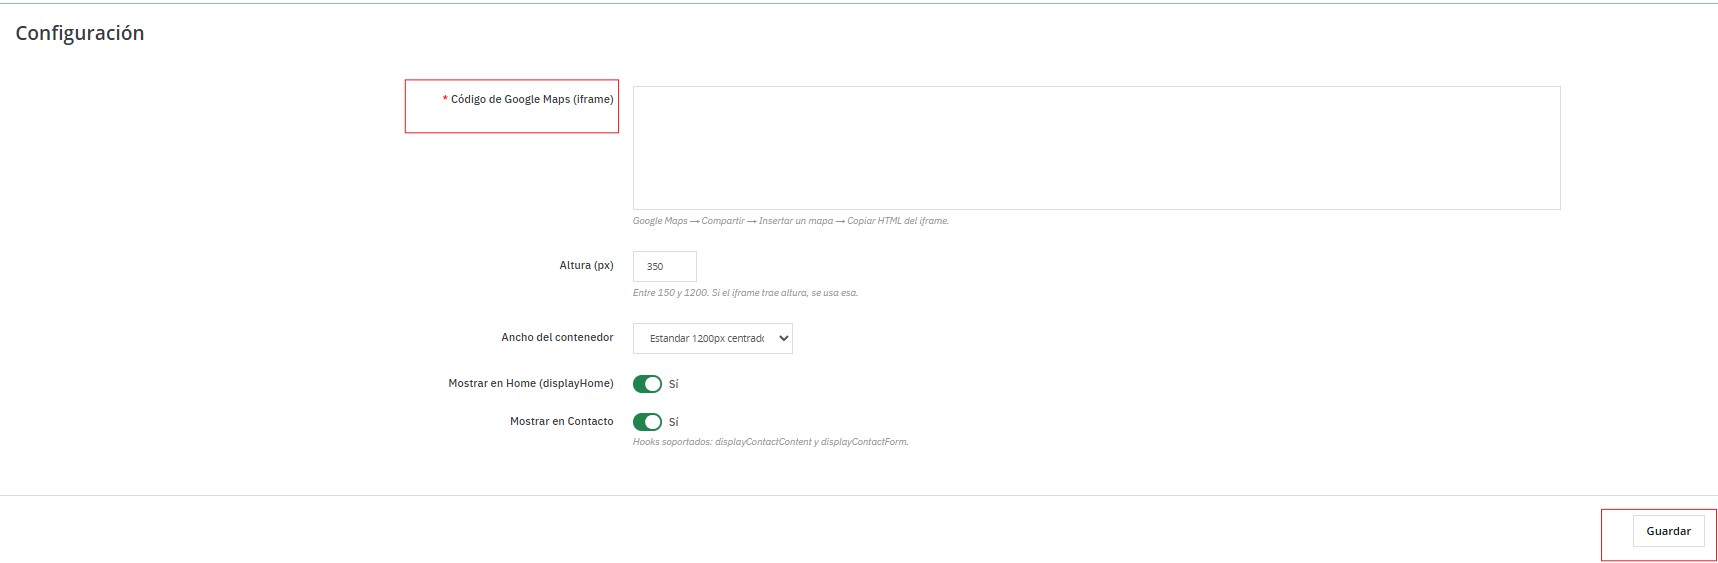Click the Mostrar en Home (displayHome) label
The width and height of the screenshot is (1718, 563).
(x=530, y=384)
